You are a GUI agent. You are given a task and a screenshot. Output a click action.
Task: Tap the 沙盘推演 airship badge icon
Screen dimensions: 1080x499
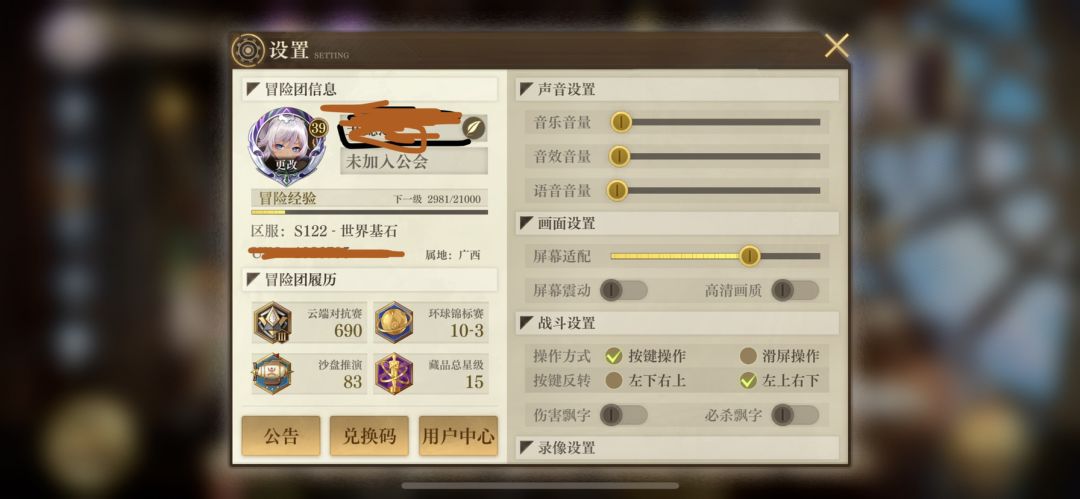coord(272,374)
